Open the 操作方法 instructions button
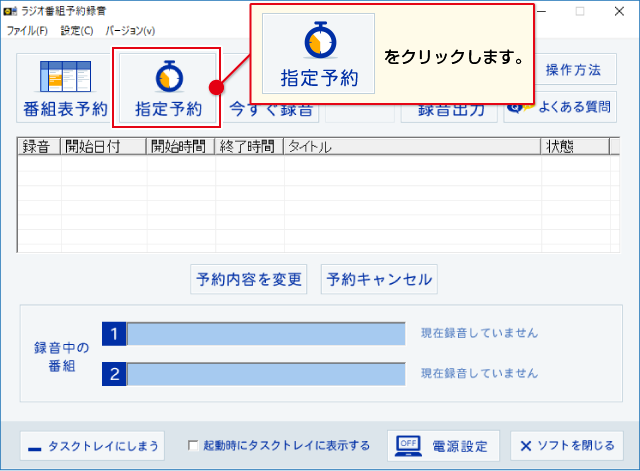This screenshot has height=471, width=640. pyautogui.click(x=573, y=70)
